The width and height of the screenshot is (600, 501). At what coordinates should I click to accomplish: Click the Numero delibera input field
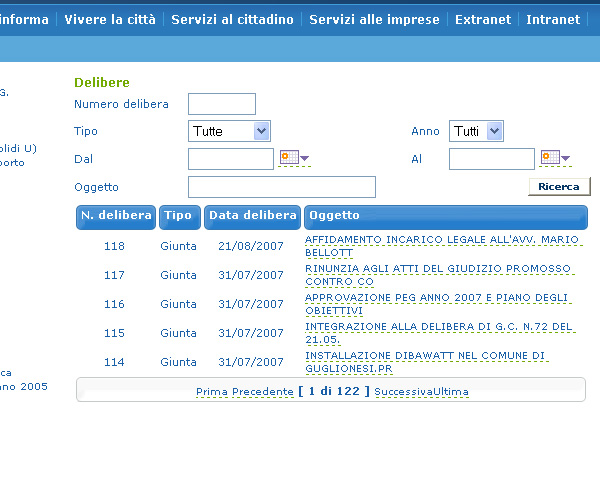222,104
